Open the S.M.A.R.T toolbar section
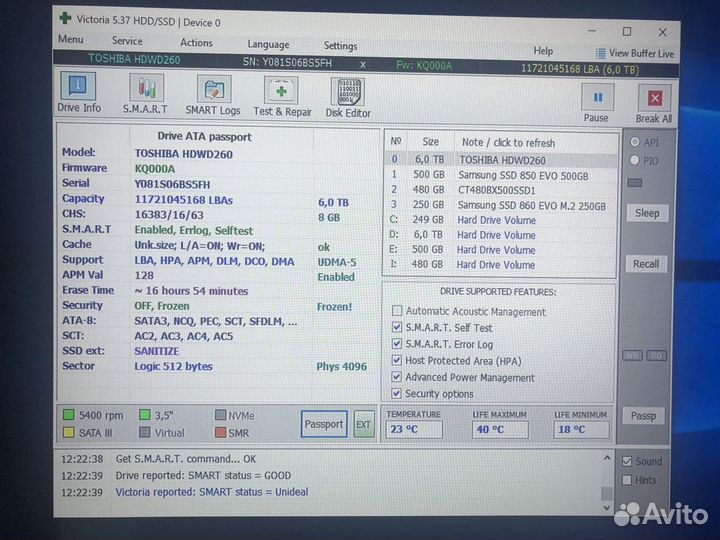This screenshot has width=720, height=540. click(x=146, y=94)
